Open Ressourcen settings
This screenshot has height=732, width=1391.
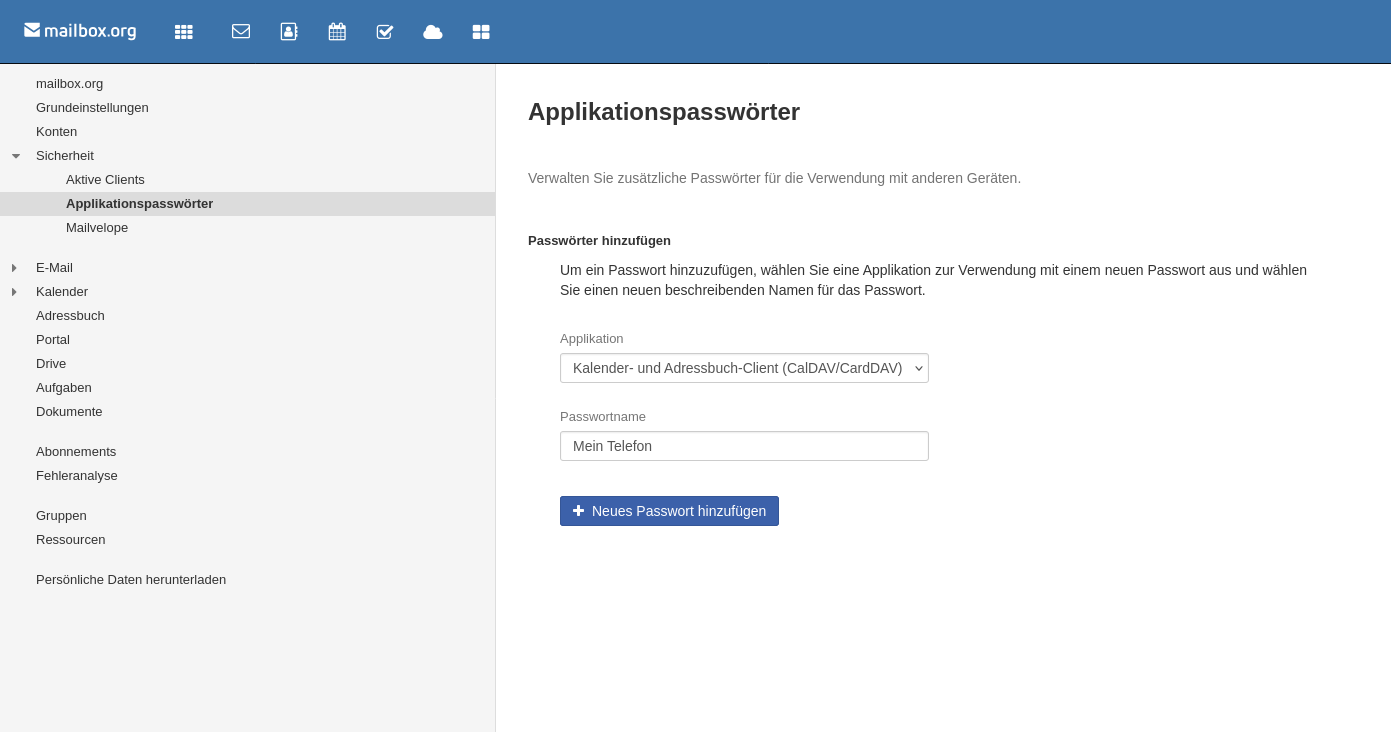click(70, 540)
